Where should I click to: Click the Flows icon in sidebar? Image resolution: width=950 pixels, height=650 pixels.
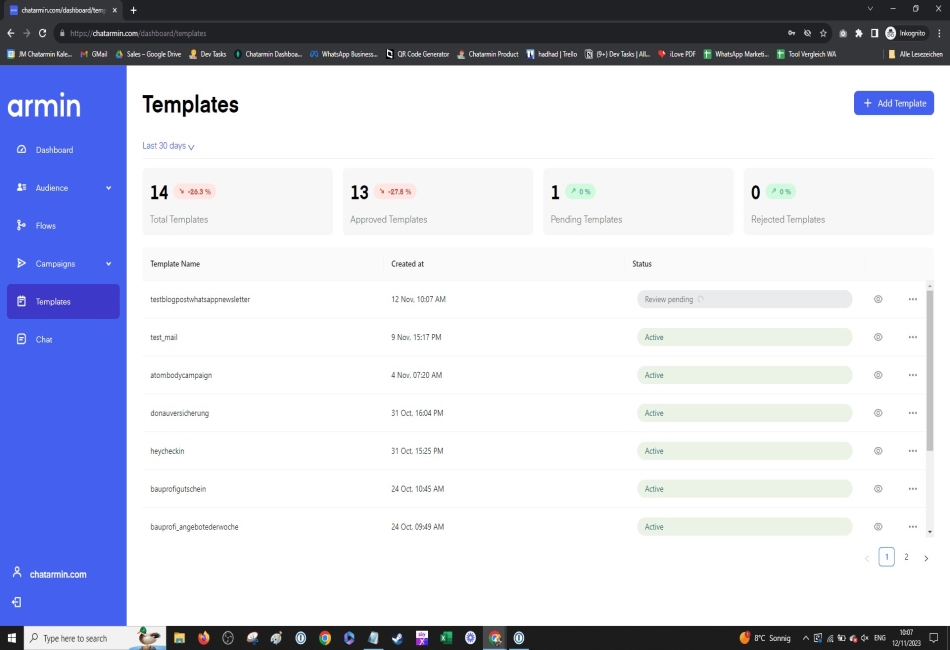click(x=22, y=226)
